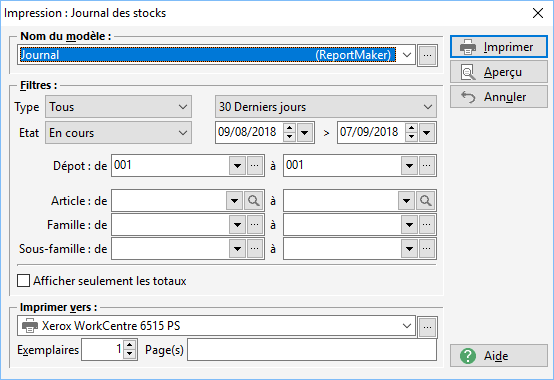Open model browse ellipsis button next to Journal
The image size is (554, 380).
428,55
